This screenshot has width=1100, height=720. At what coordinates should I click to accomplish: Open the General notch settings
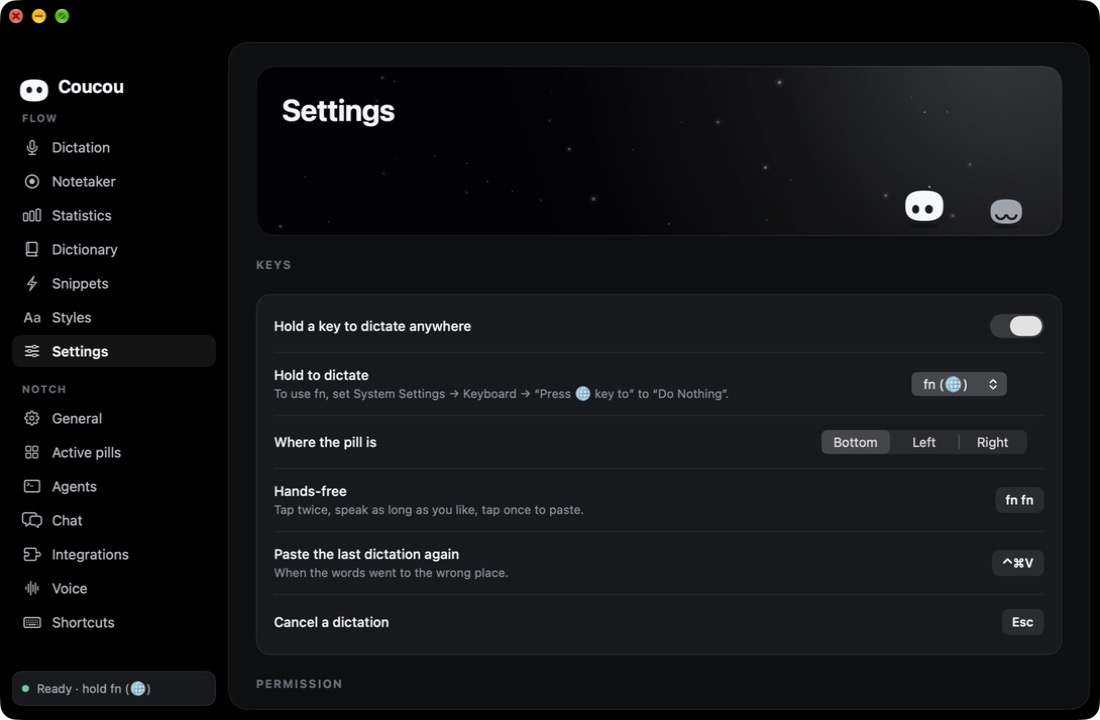coord(114,418)
